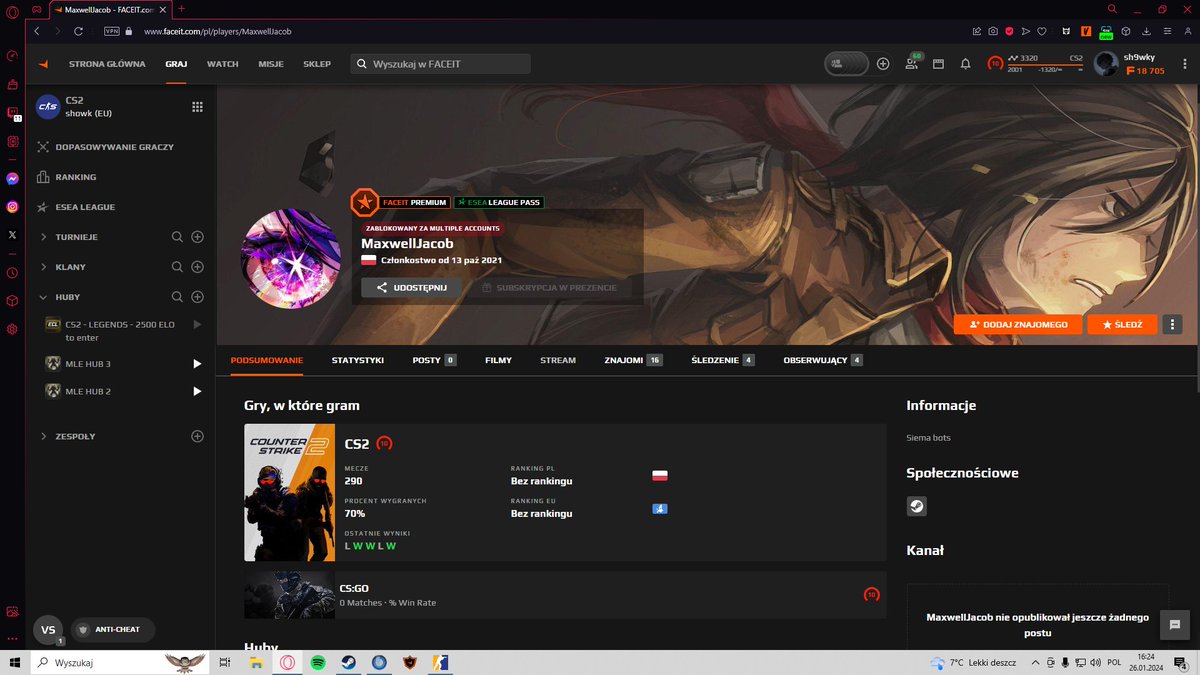Open Instagram in the Opera sidebar

tap(12, 207)
